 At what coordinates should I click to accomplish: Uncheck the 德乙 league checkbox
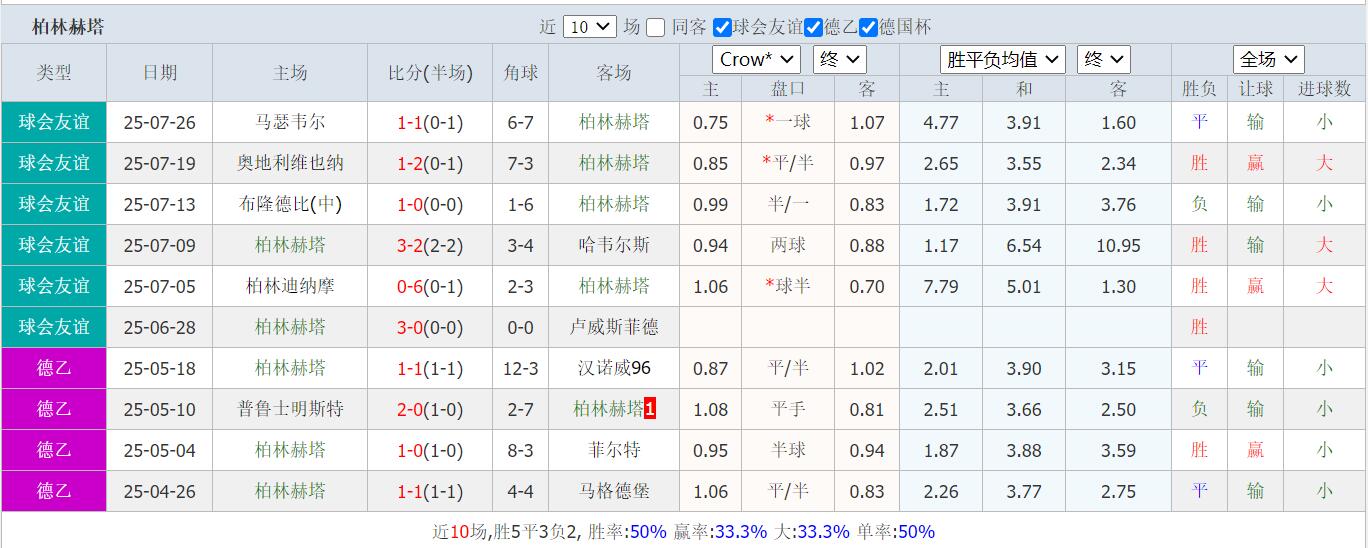point(814,28)
